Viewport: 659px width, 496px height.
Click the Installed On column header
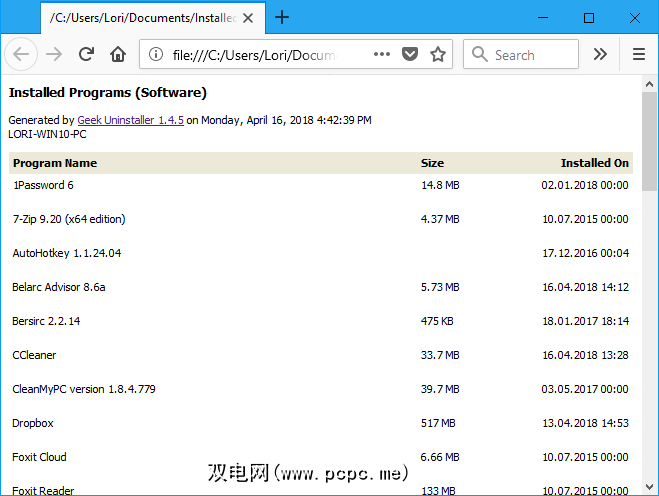pos(594,163)
